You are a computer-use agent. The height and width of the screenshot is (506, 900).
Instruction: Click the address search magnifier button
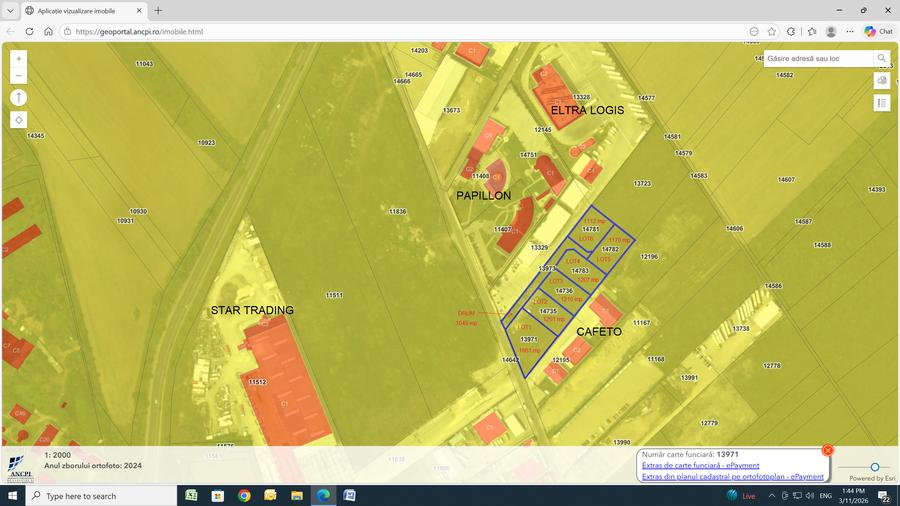pyautogui.click(x=881, y=59)
